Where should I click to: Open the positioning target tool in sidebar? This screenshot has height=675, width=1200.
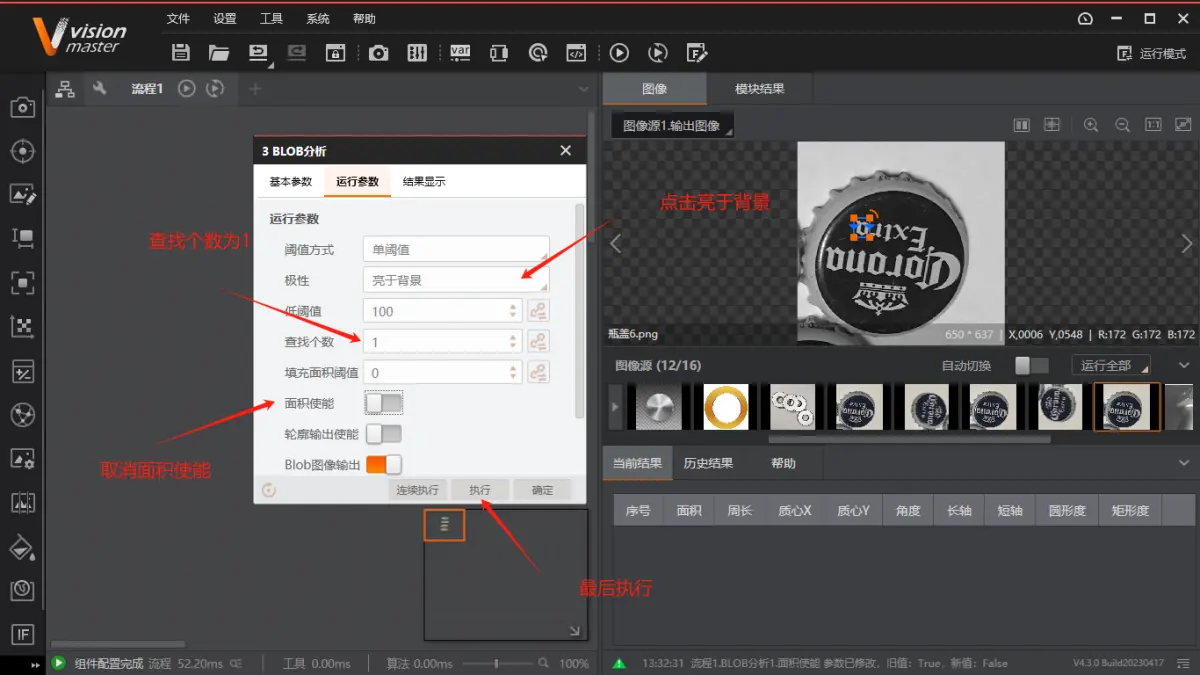(x=22, y=151)
